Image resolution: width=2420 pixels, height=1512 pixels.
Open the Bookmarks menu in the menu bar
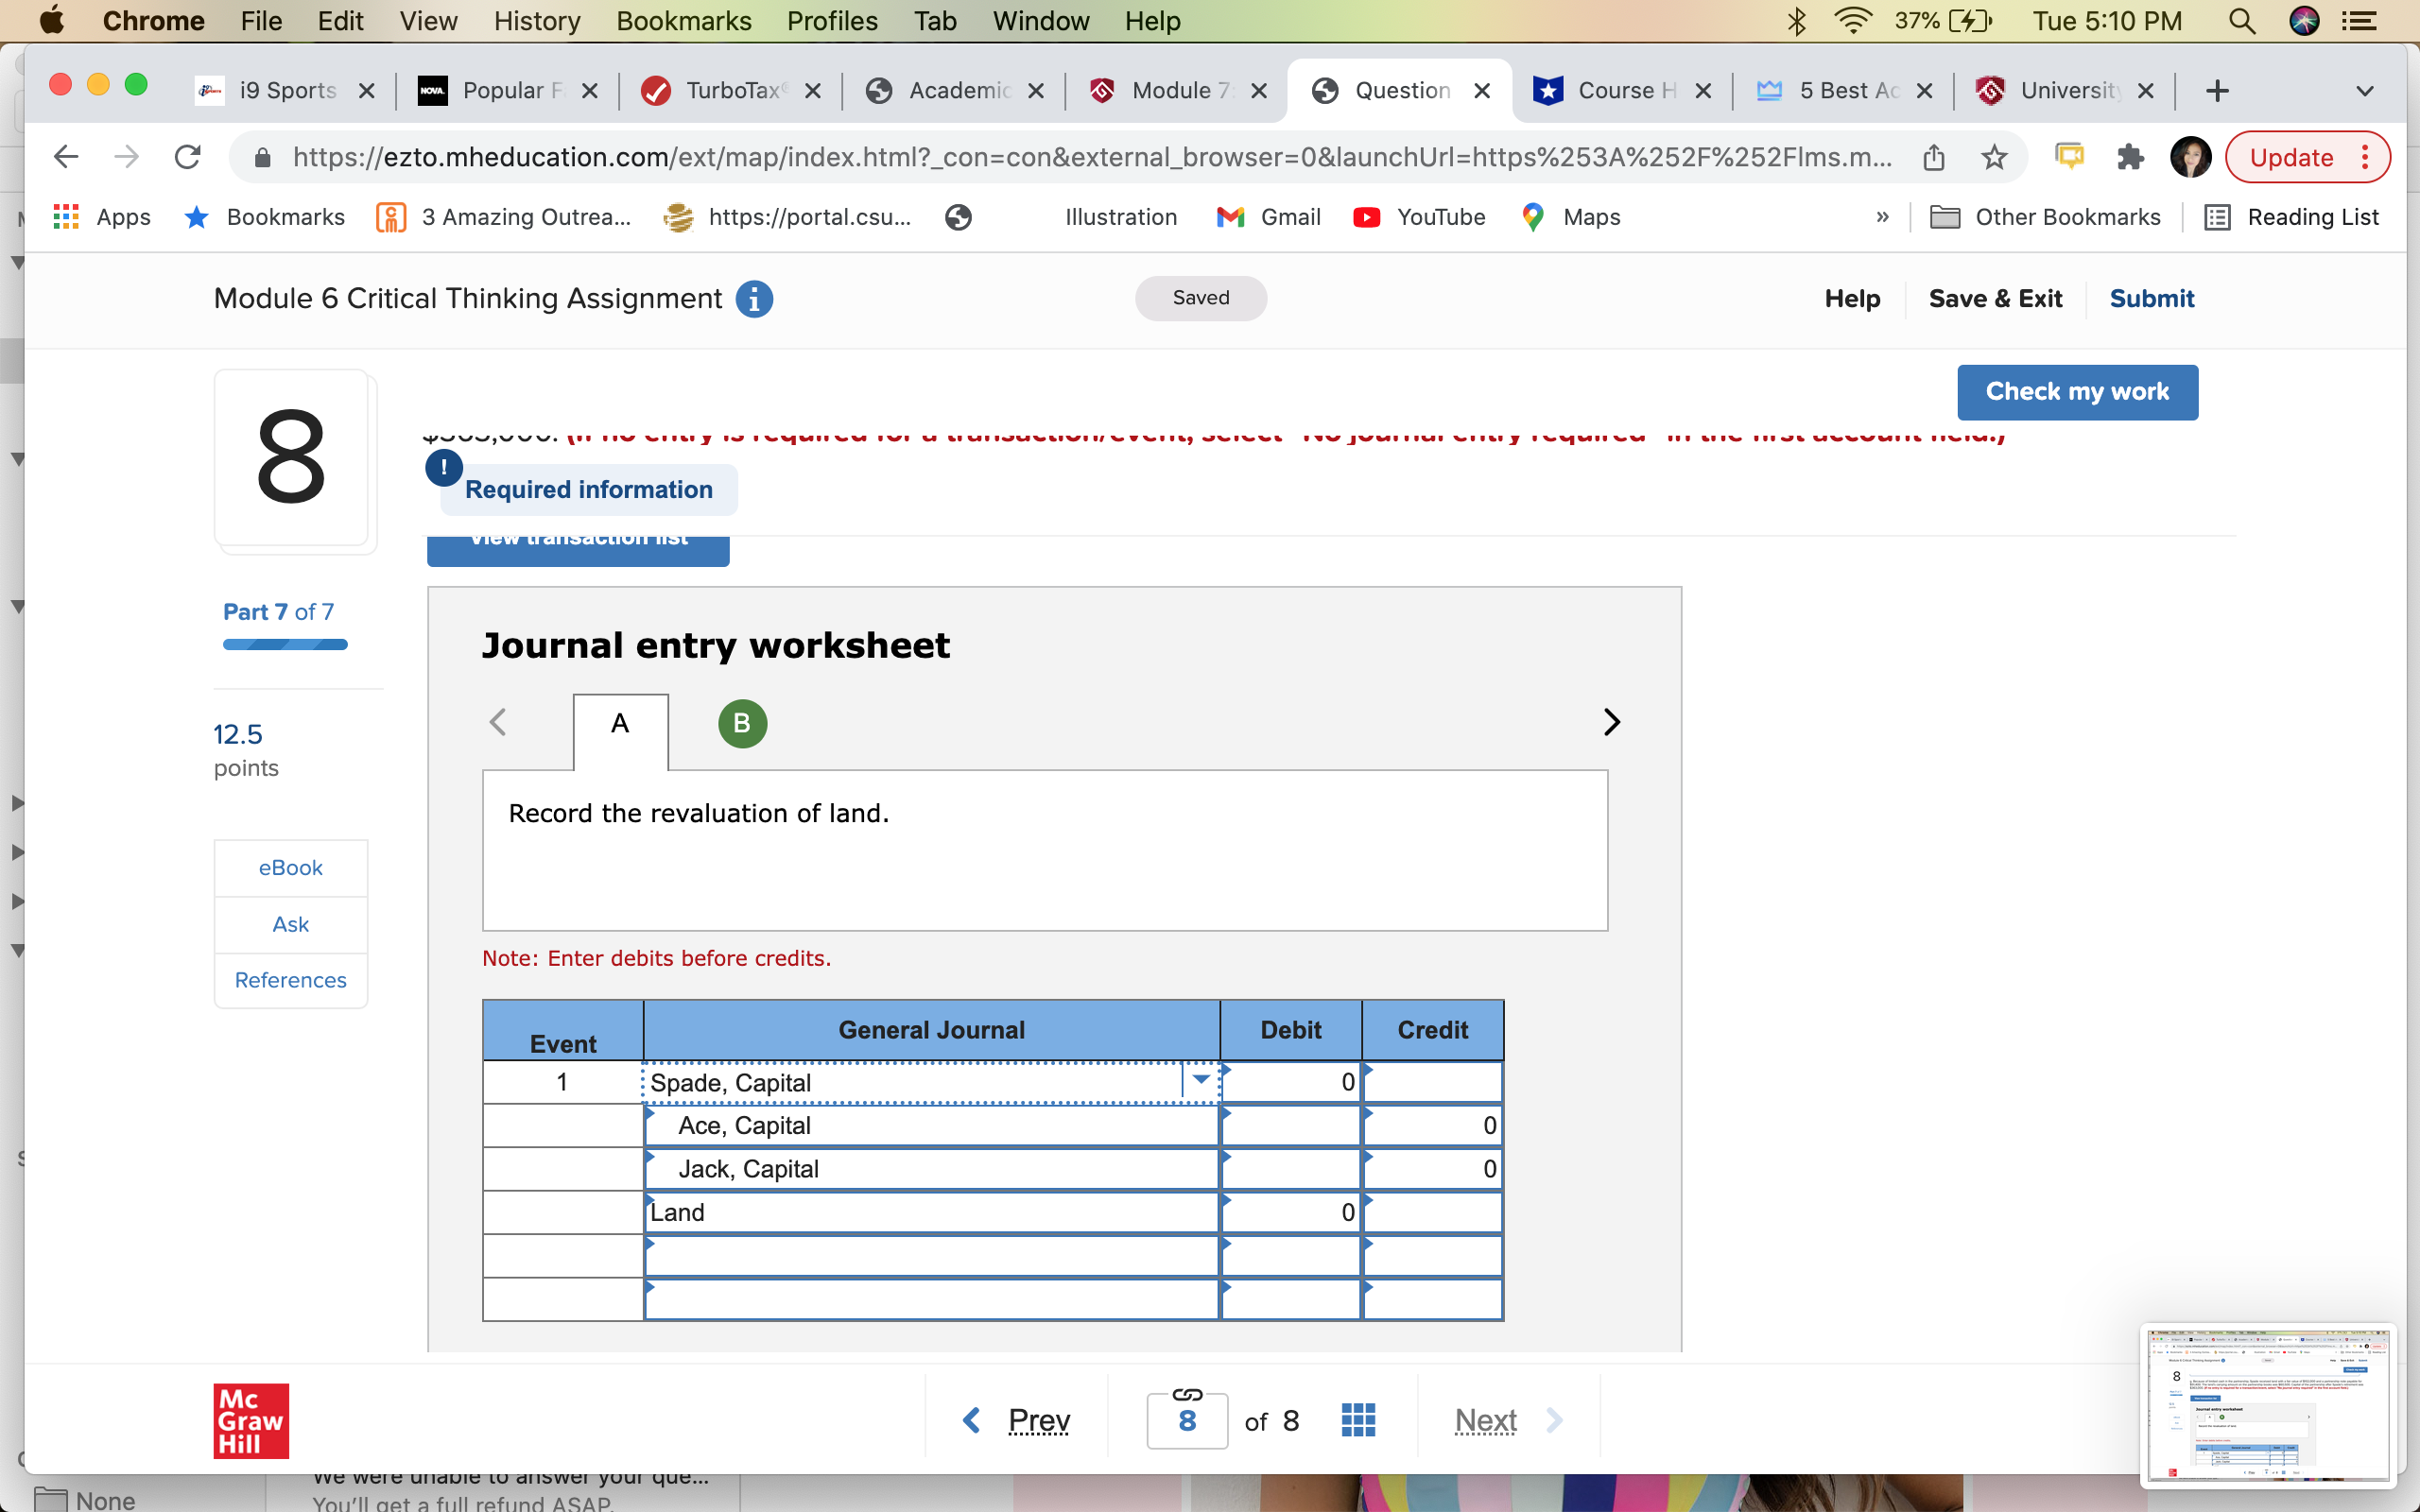pyautogui.click(x=684, y=20)
